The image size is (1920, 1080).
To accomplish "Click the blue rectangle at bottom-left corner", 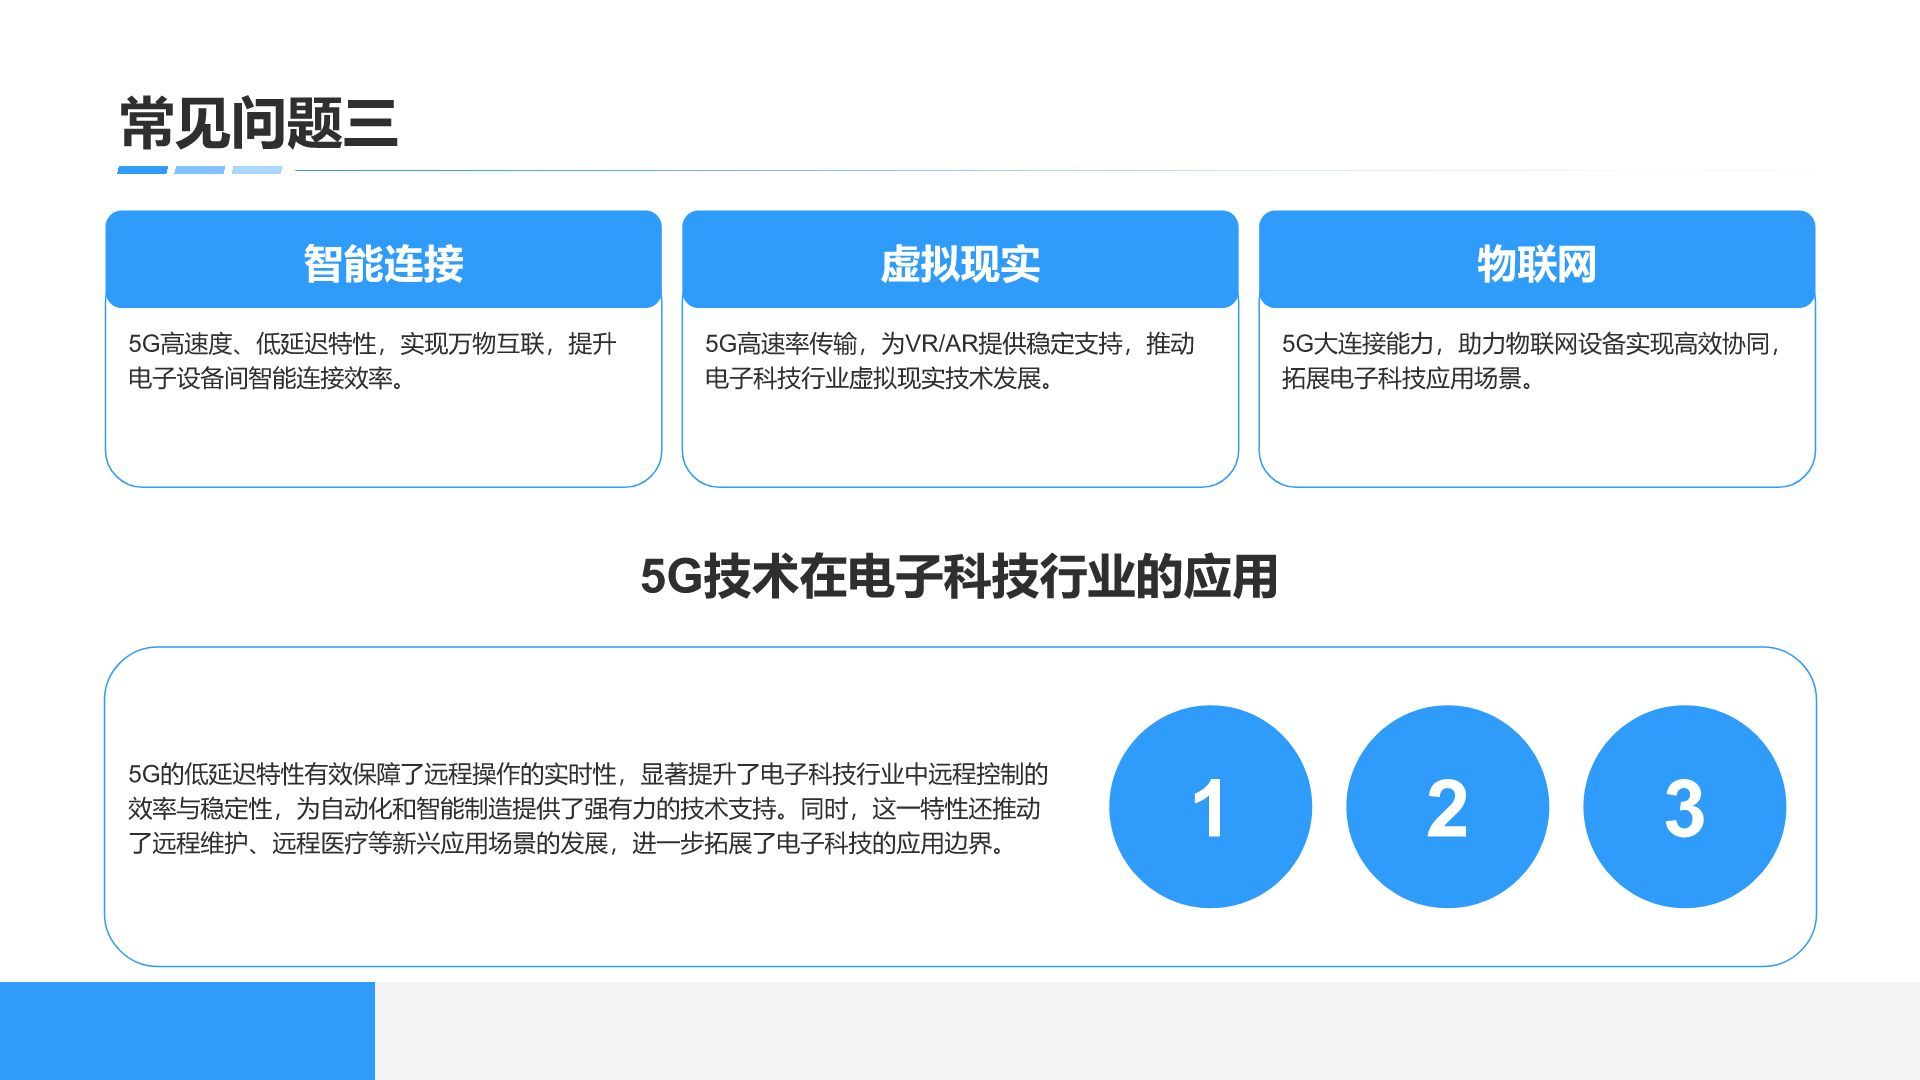I will click(x=185, y=1030).
